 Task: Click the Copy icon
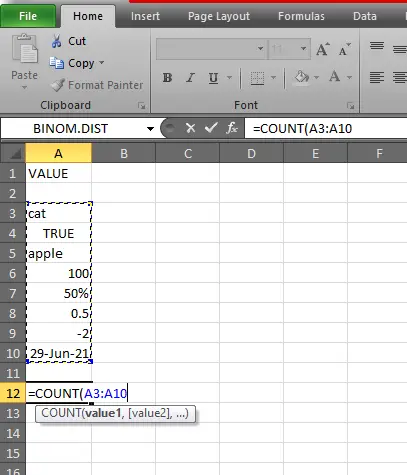pos(57,63)
